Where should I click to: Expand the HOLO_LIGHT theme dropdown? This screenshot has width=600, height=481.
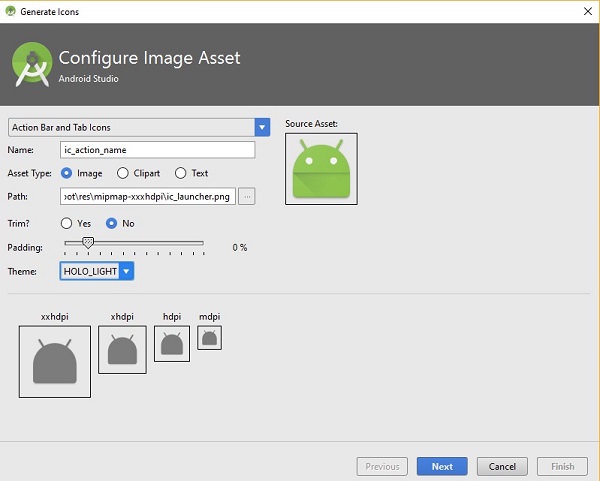tap(127, 271)
